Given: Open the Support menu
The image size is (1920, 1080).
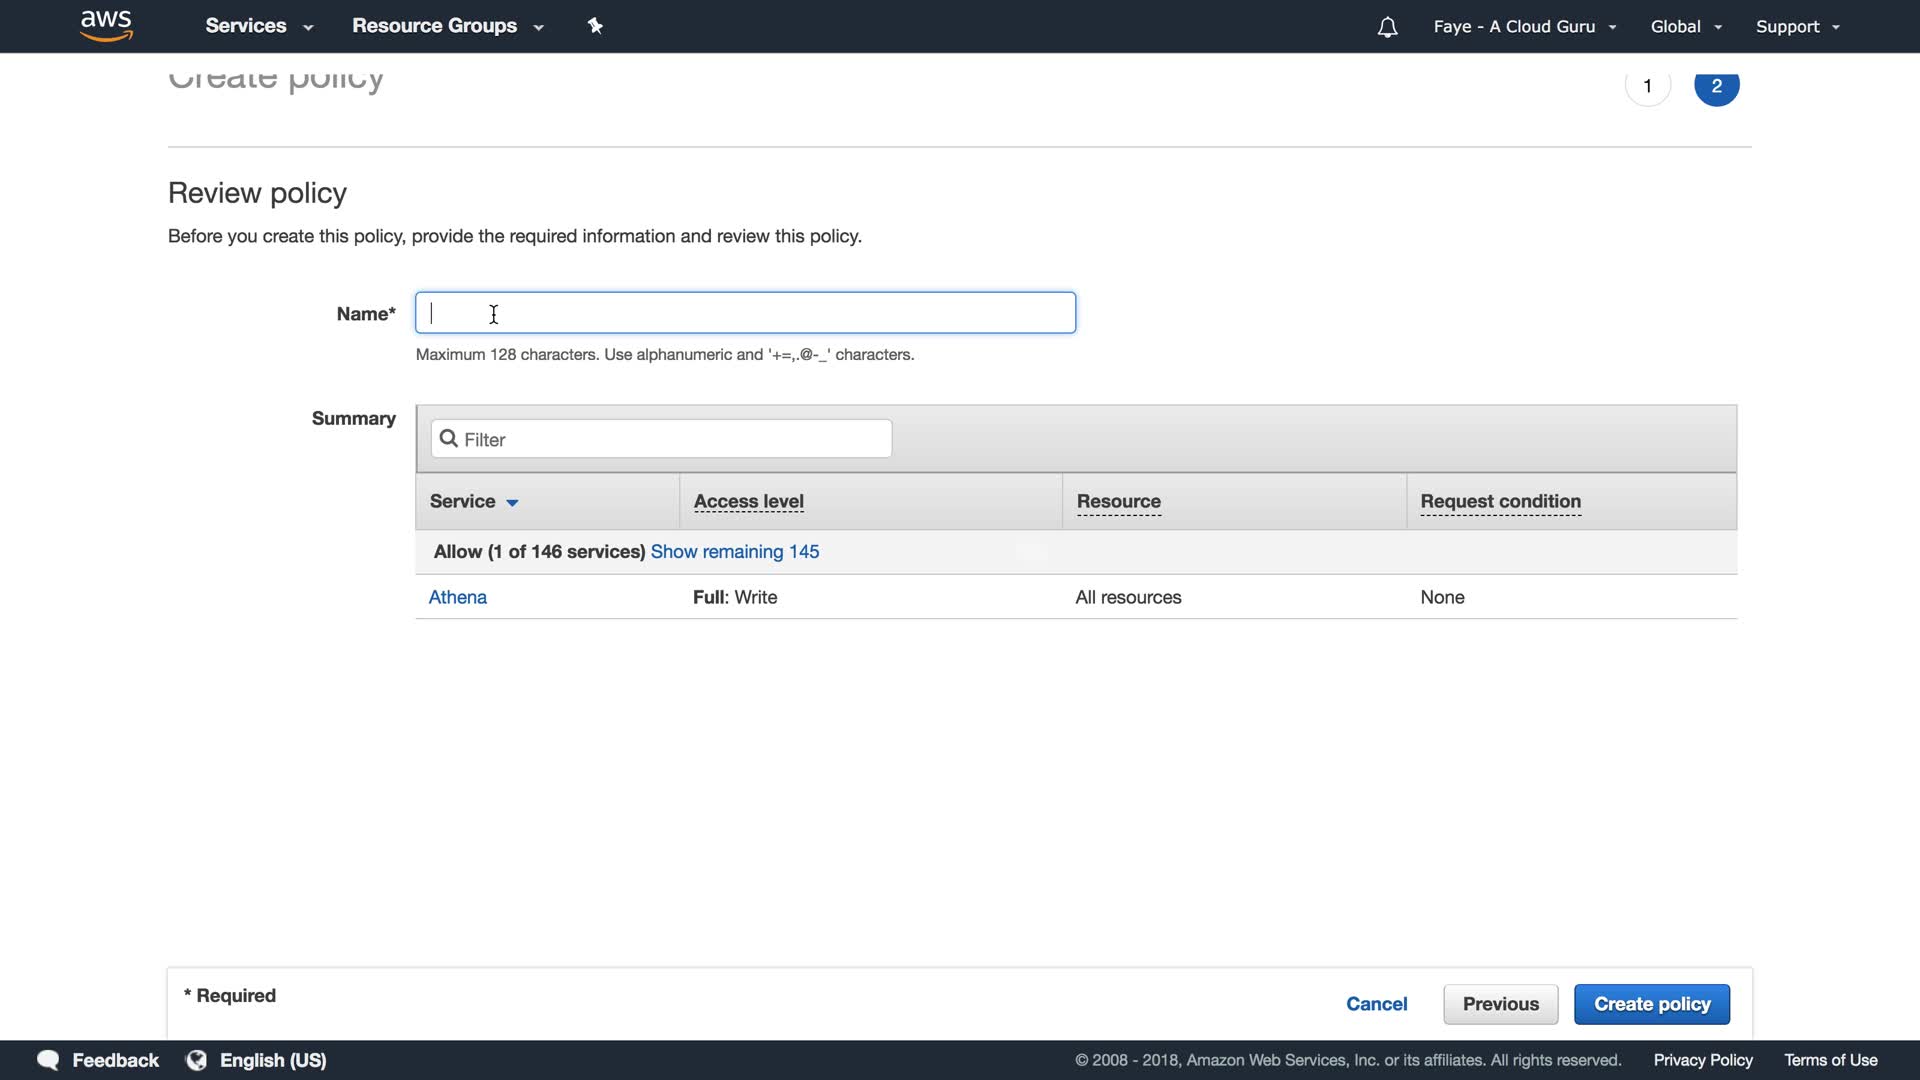Looking at the screenshot, I should pyautogui.click(x=1797, y=27).
